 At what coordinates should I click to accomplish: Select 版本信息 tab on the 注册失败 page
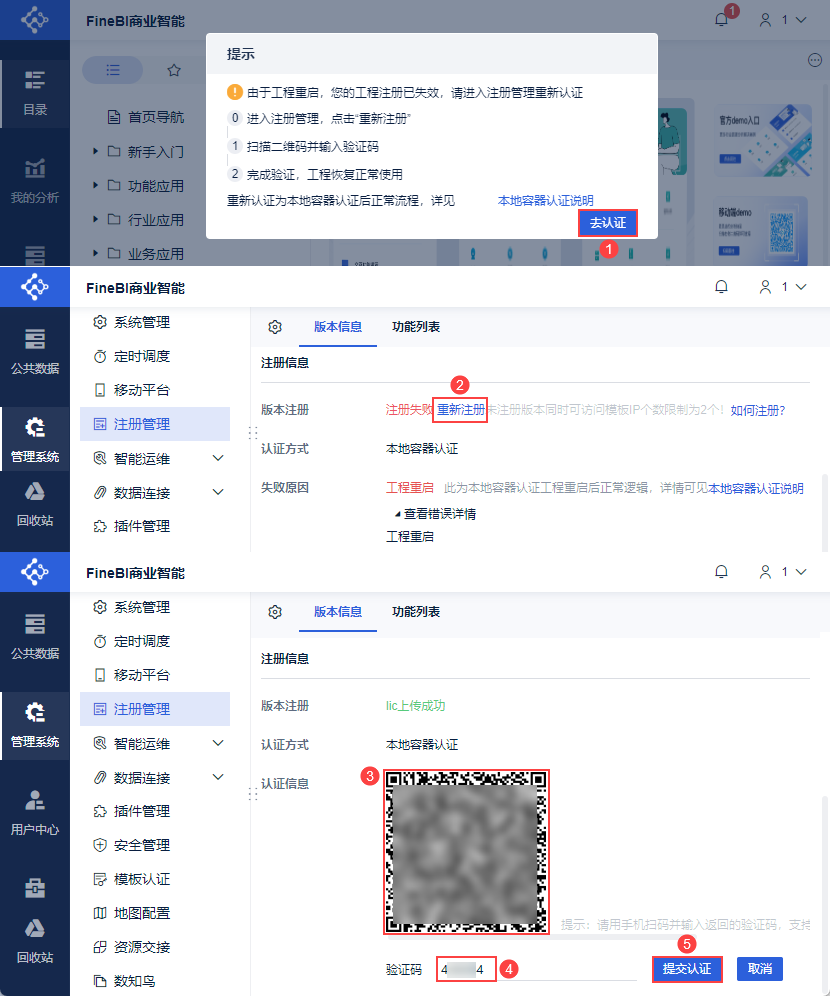point(338,326)
